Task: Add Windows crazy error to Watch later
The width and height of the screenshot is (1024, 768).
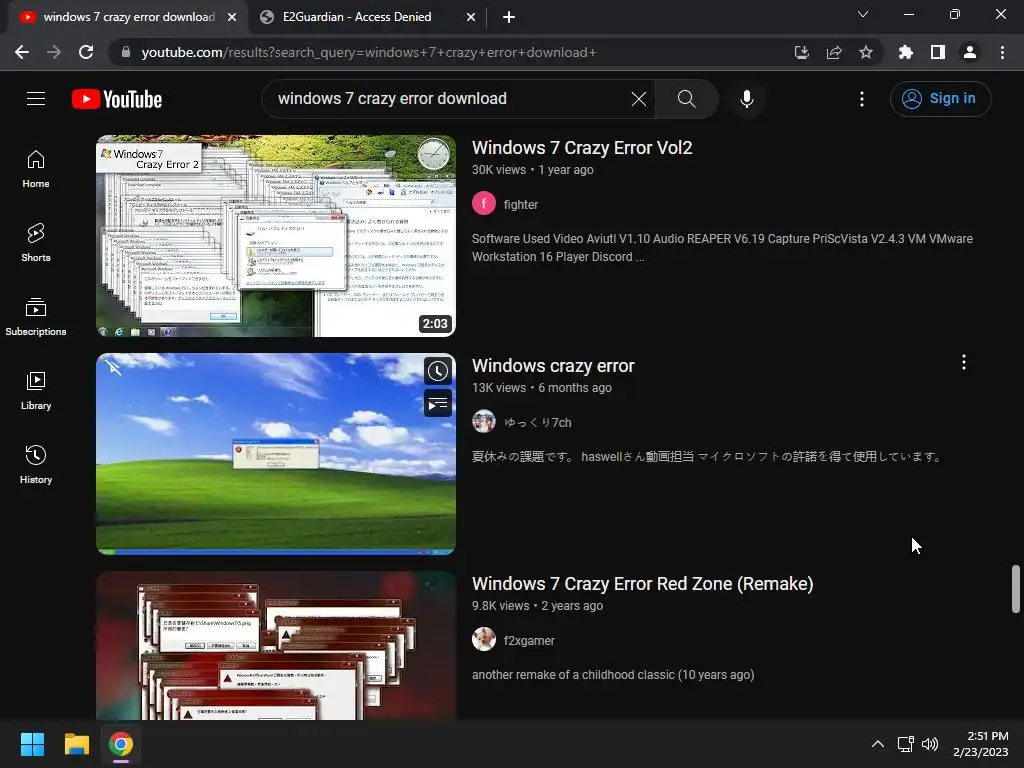Action: (x=438, y=371)
